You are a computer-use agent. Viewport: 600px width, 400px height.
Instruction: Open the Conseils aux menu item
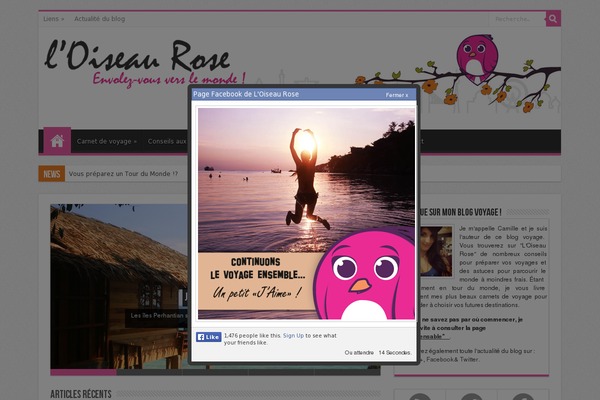click(x=167, y=141)
